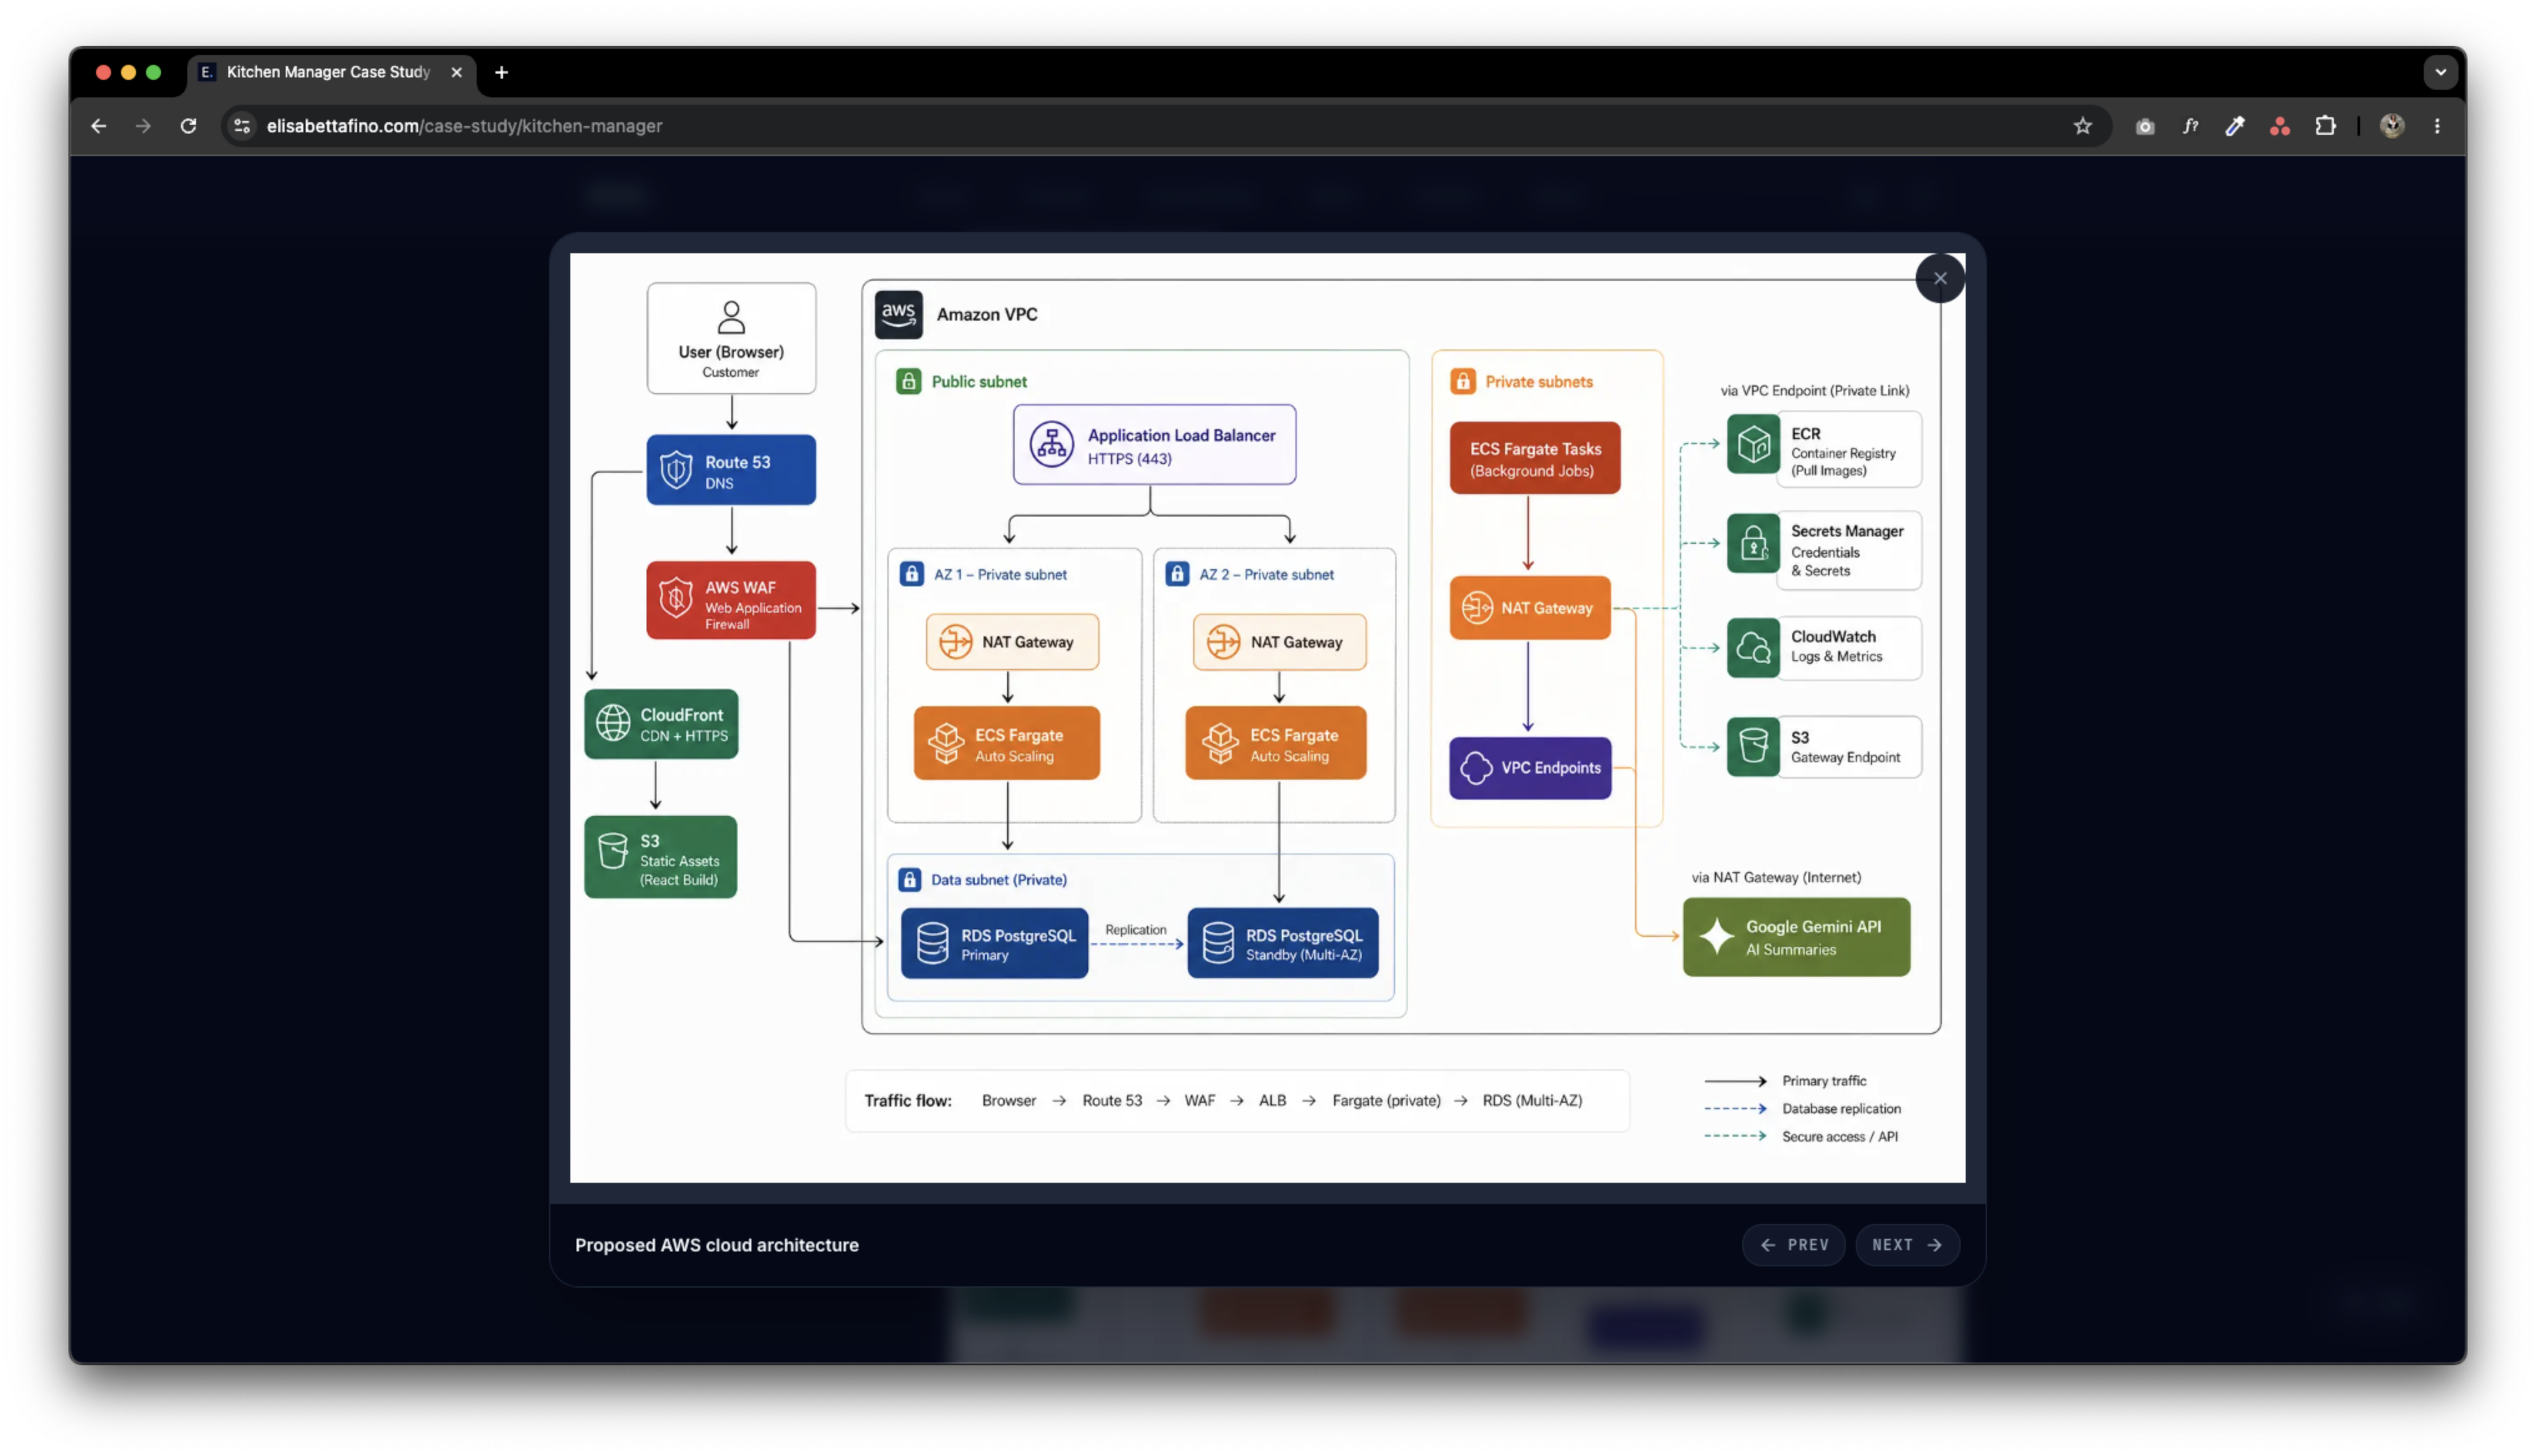
Task: Click the red dots extension icon
Action: pyautogui.click(x=2279, y=126)
